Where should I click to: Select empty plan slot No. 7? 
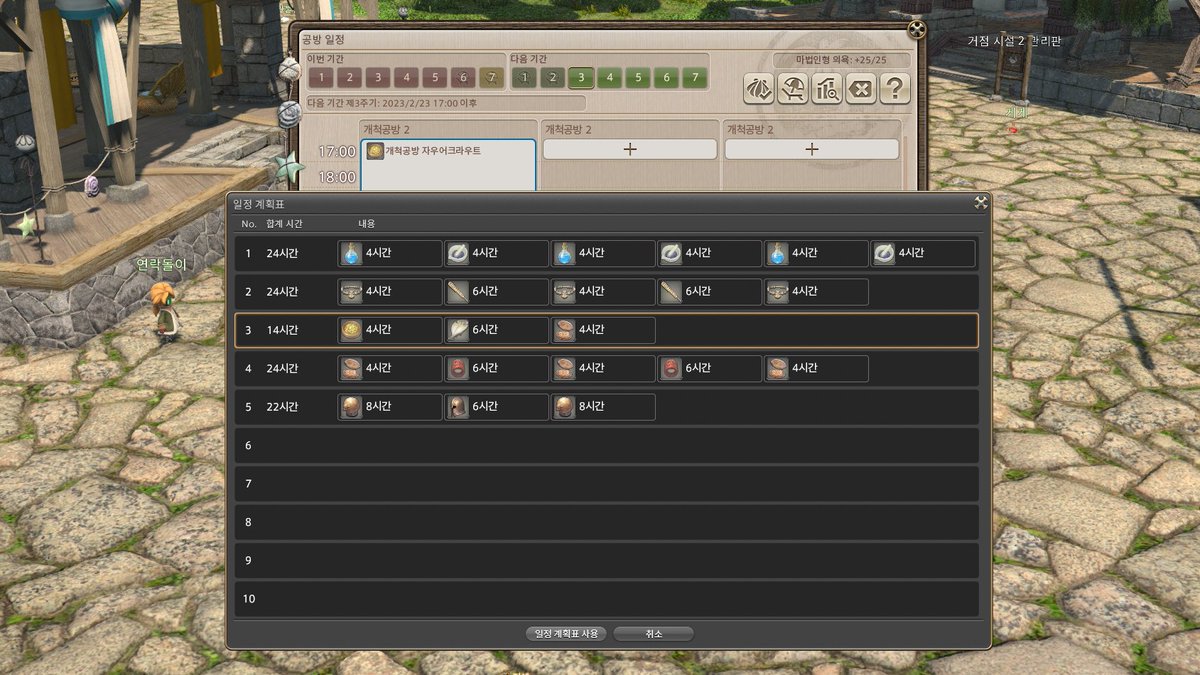606,484
